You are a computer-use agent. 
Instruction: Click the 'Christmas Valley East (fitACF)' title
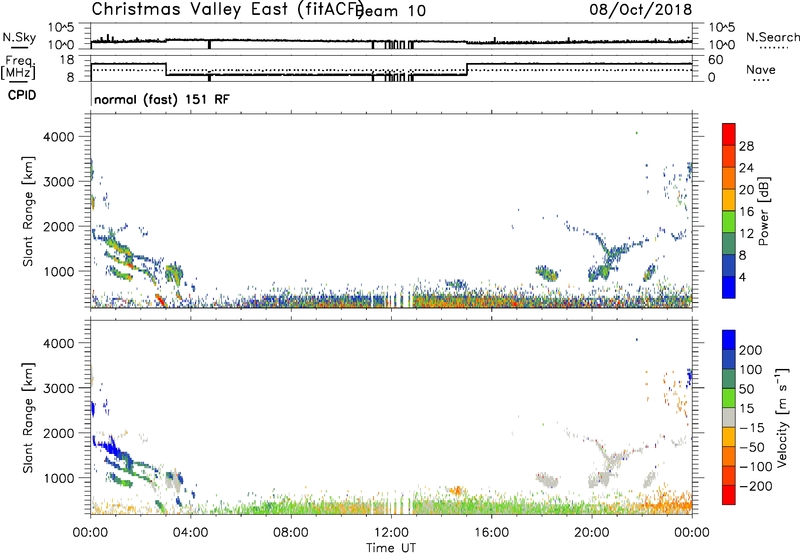[227, 10]
